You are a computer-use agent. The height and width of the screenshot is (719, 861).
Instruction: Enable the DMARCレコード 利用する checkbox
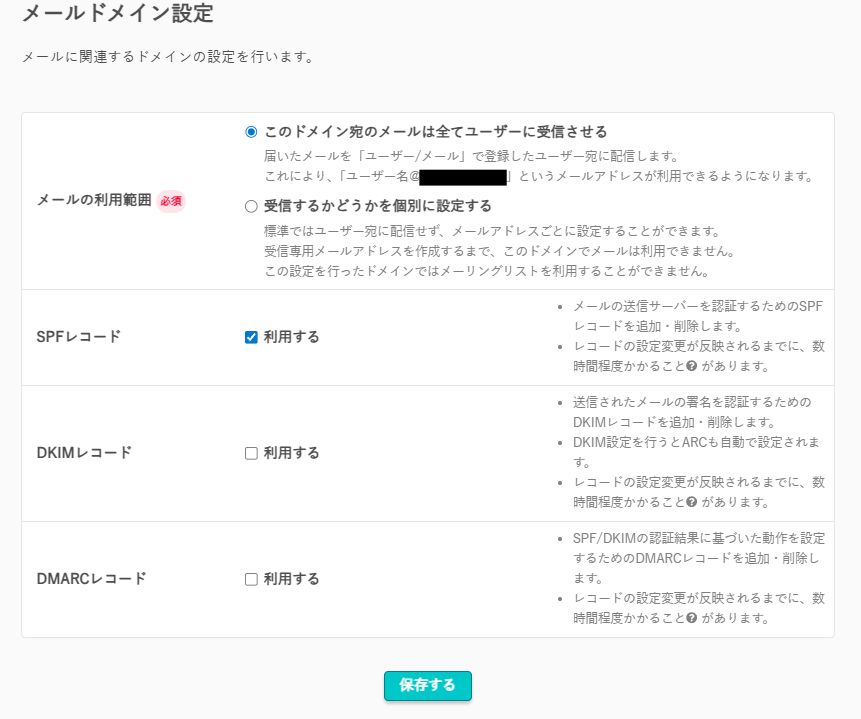(251, 579)
